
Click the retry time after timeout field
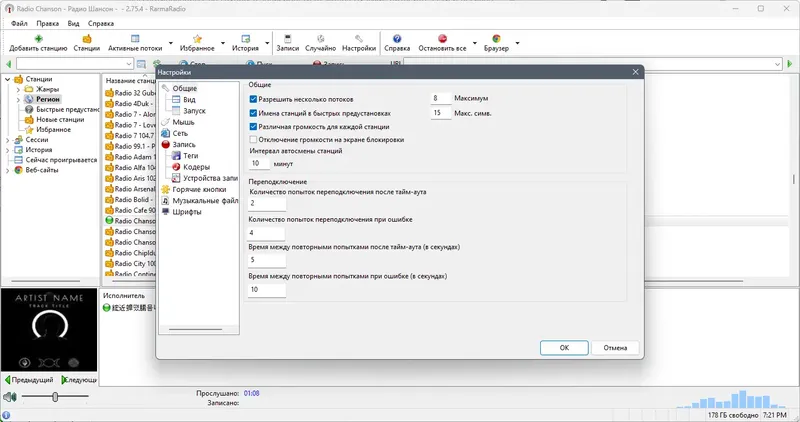pos(267,260)
